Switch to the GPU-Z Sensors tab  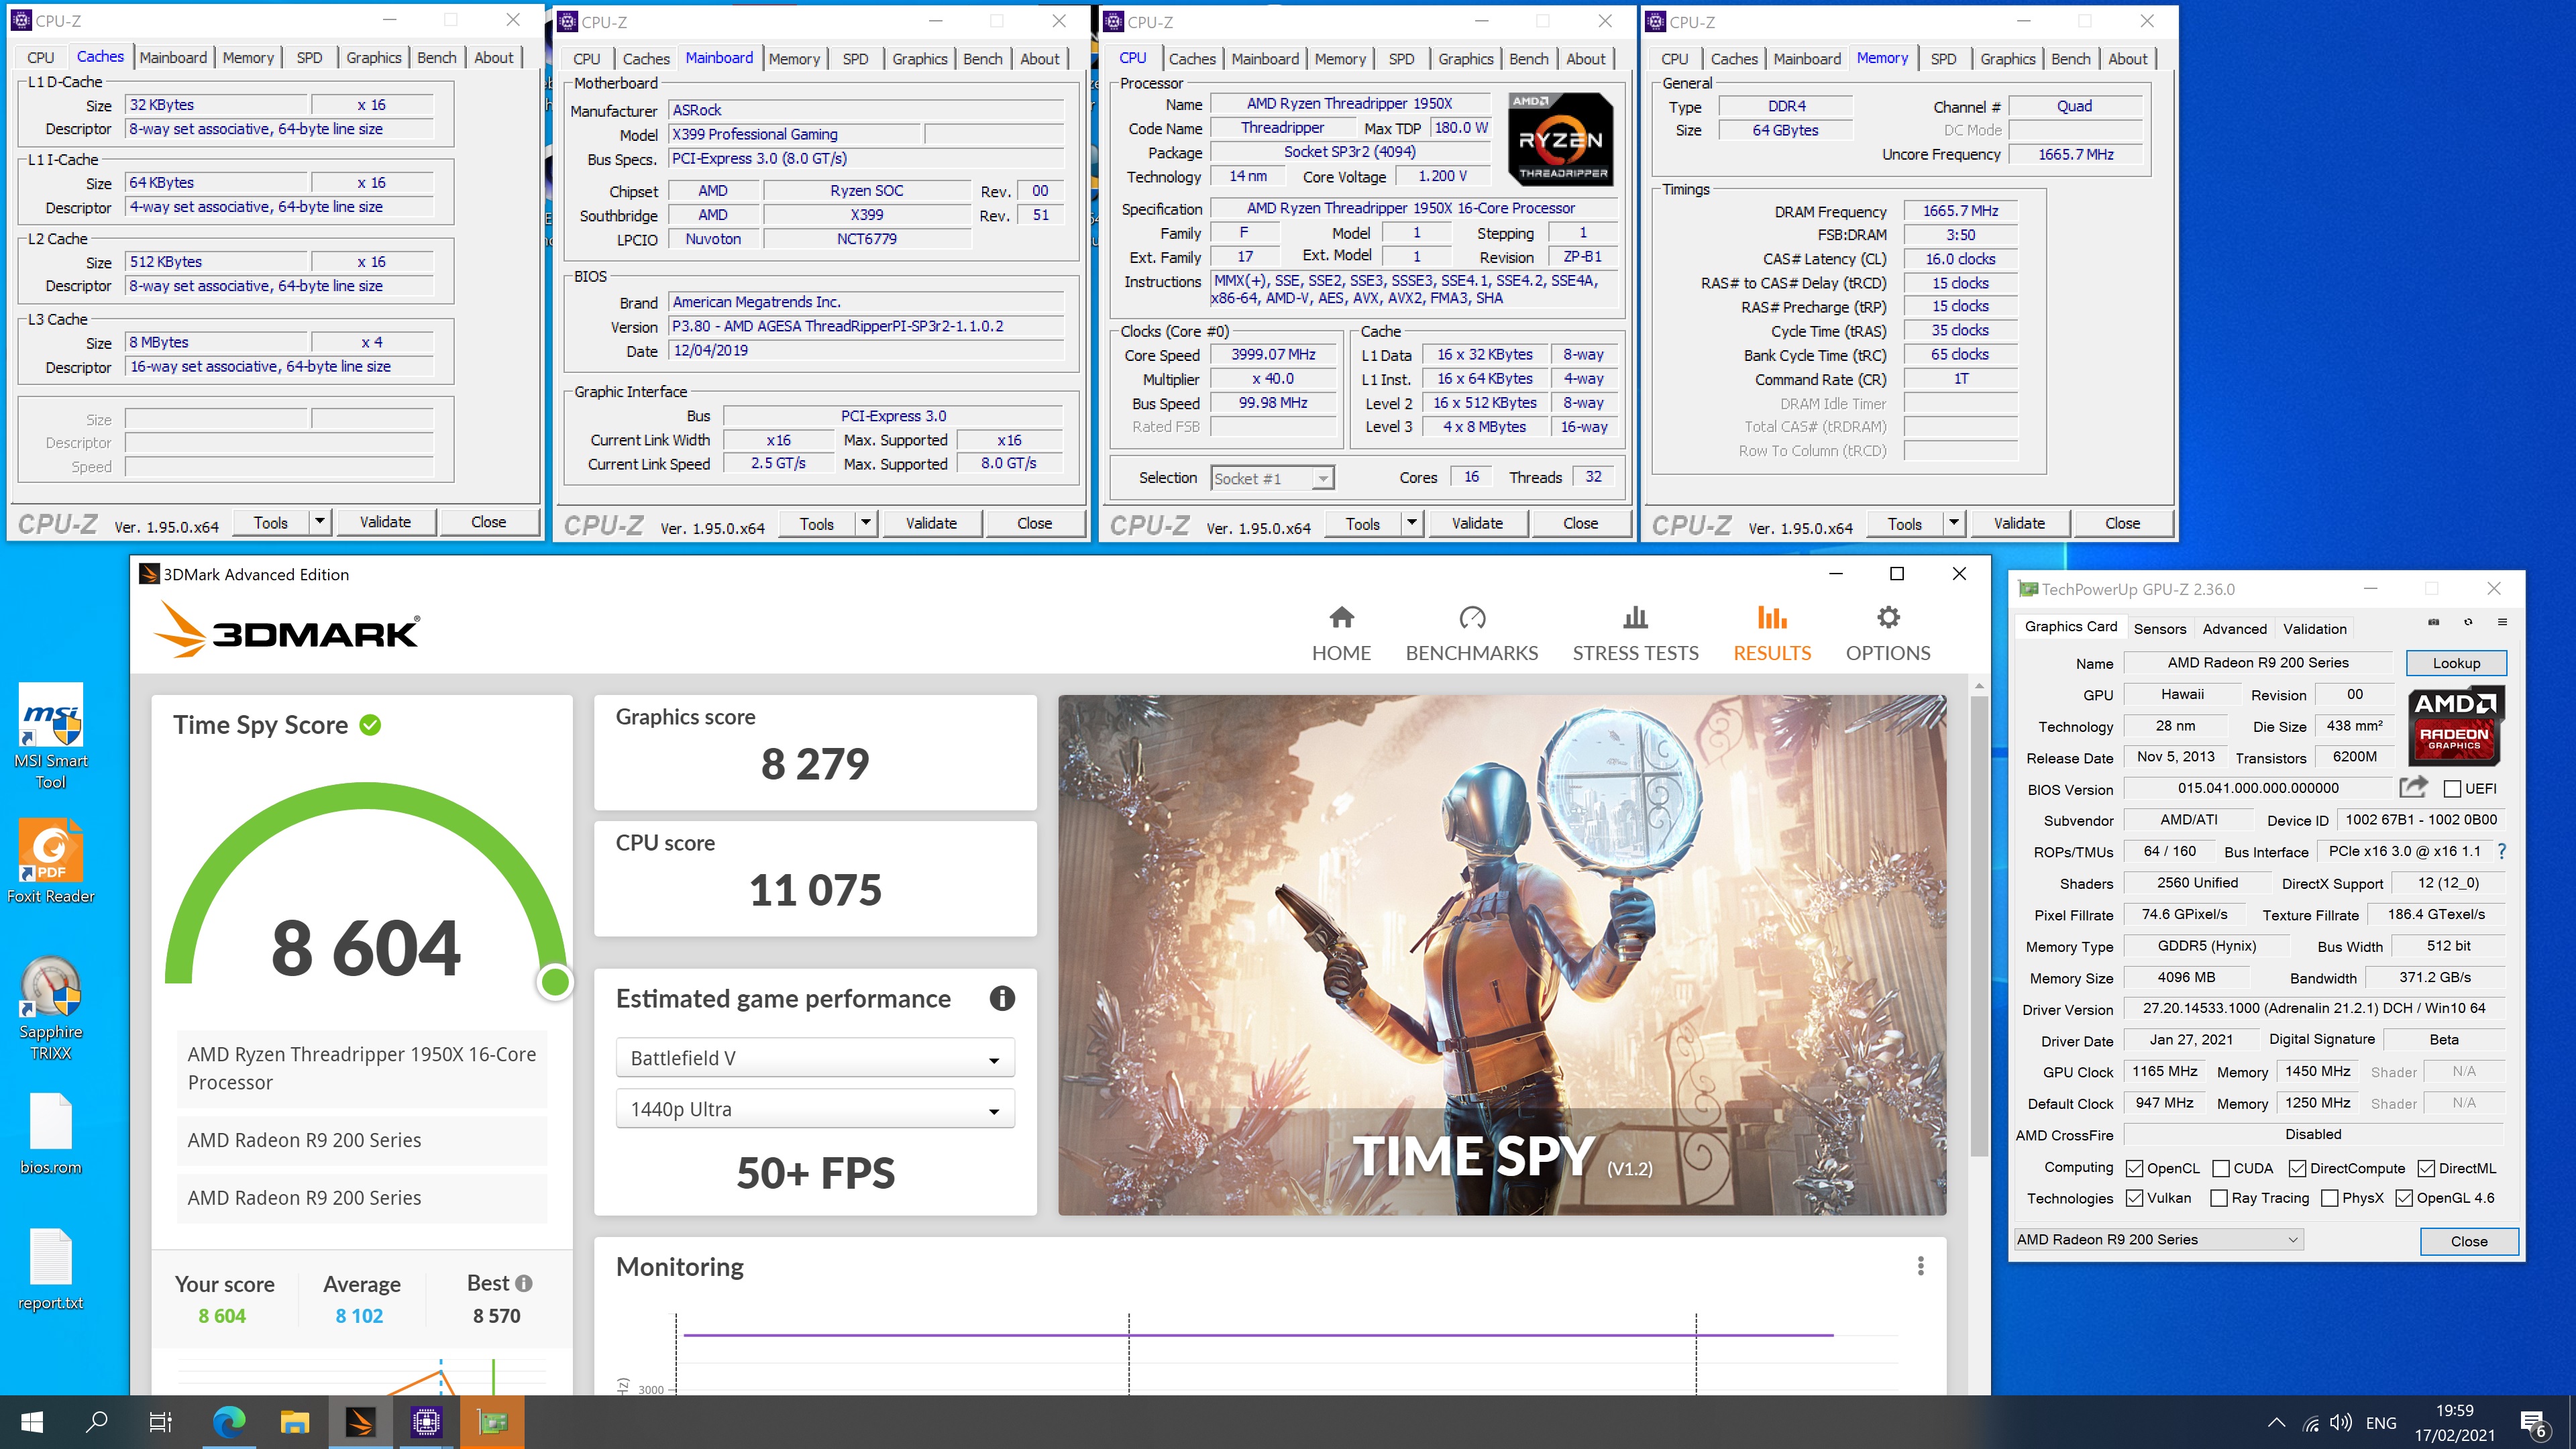coord(2159,628)
